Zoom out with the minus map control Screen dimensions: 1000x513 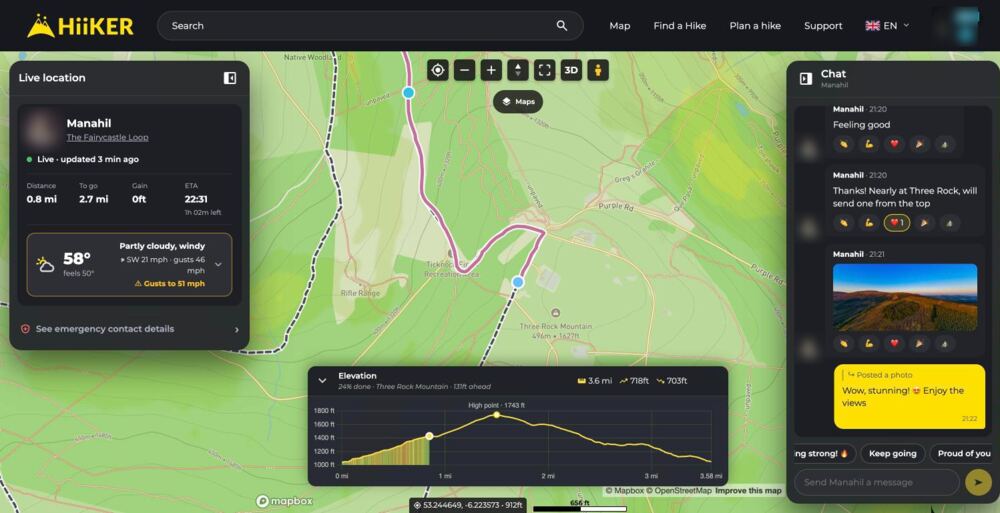464,70
